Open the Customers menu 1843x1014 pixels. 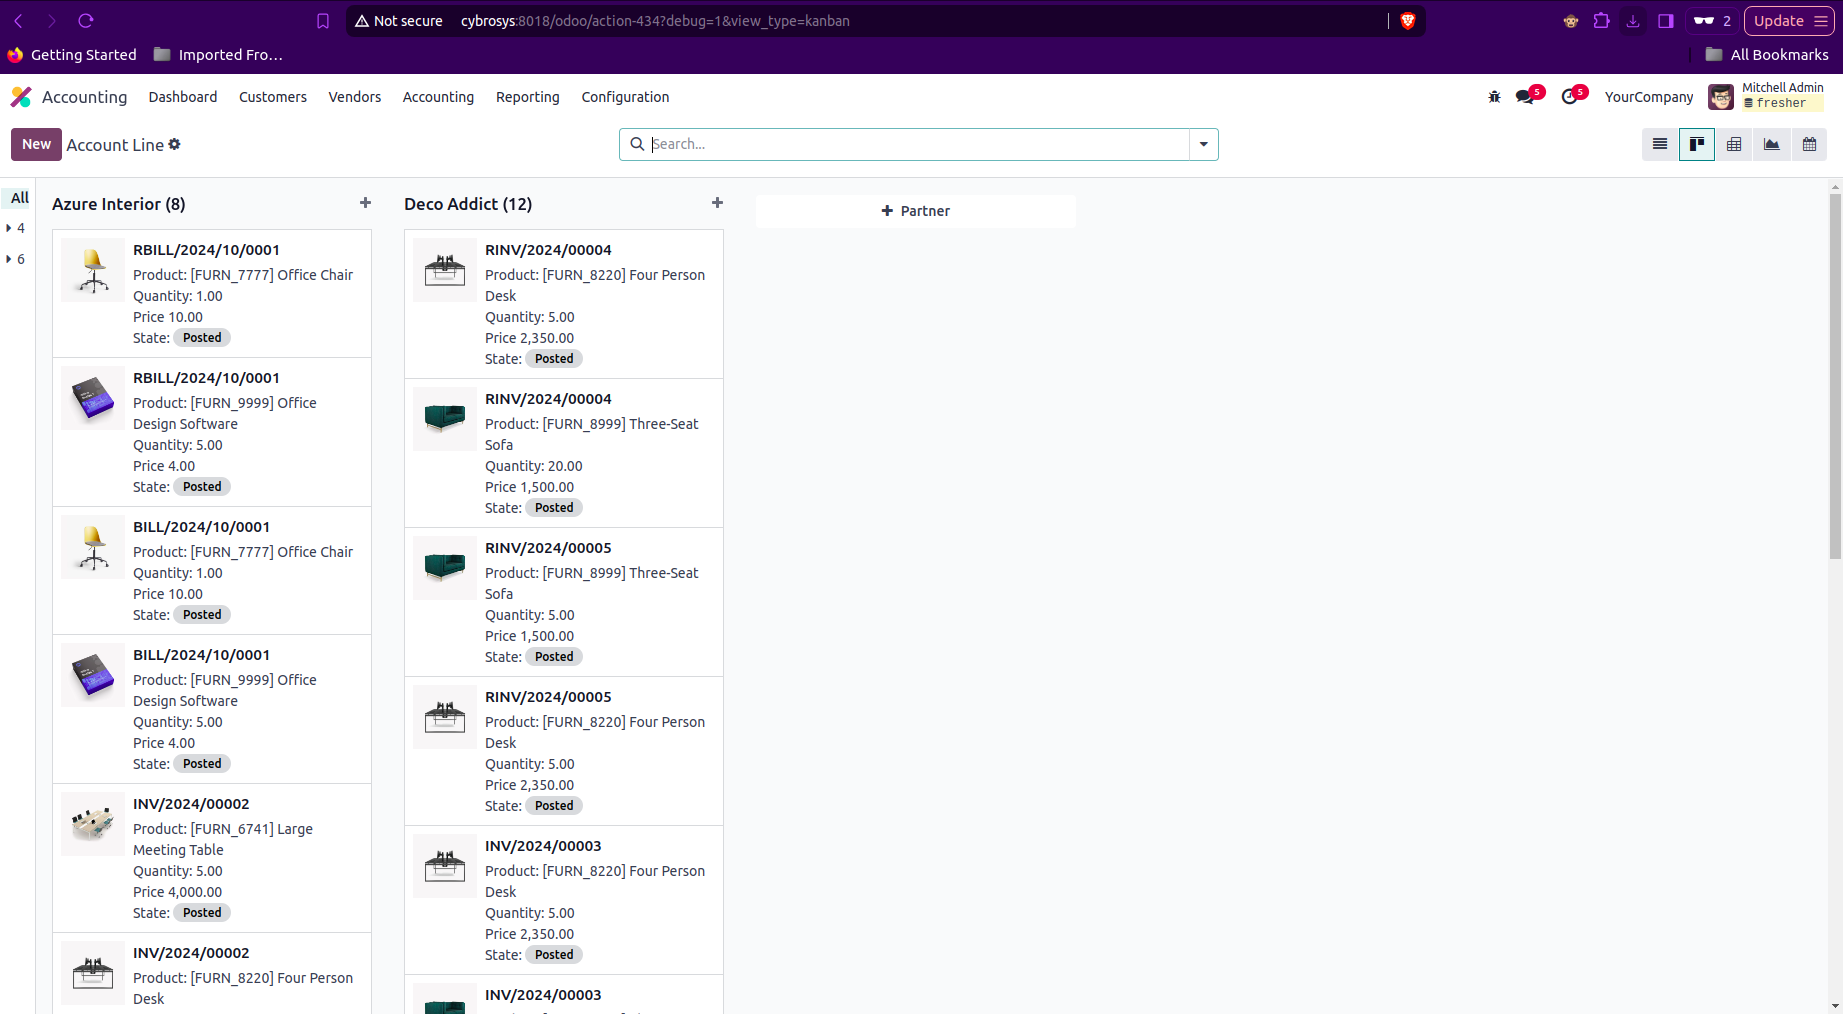(x=273, y=97)
